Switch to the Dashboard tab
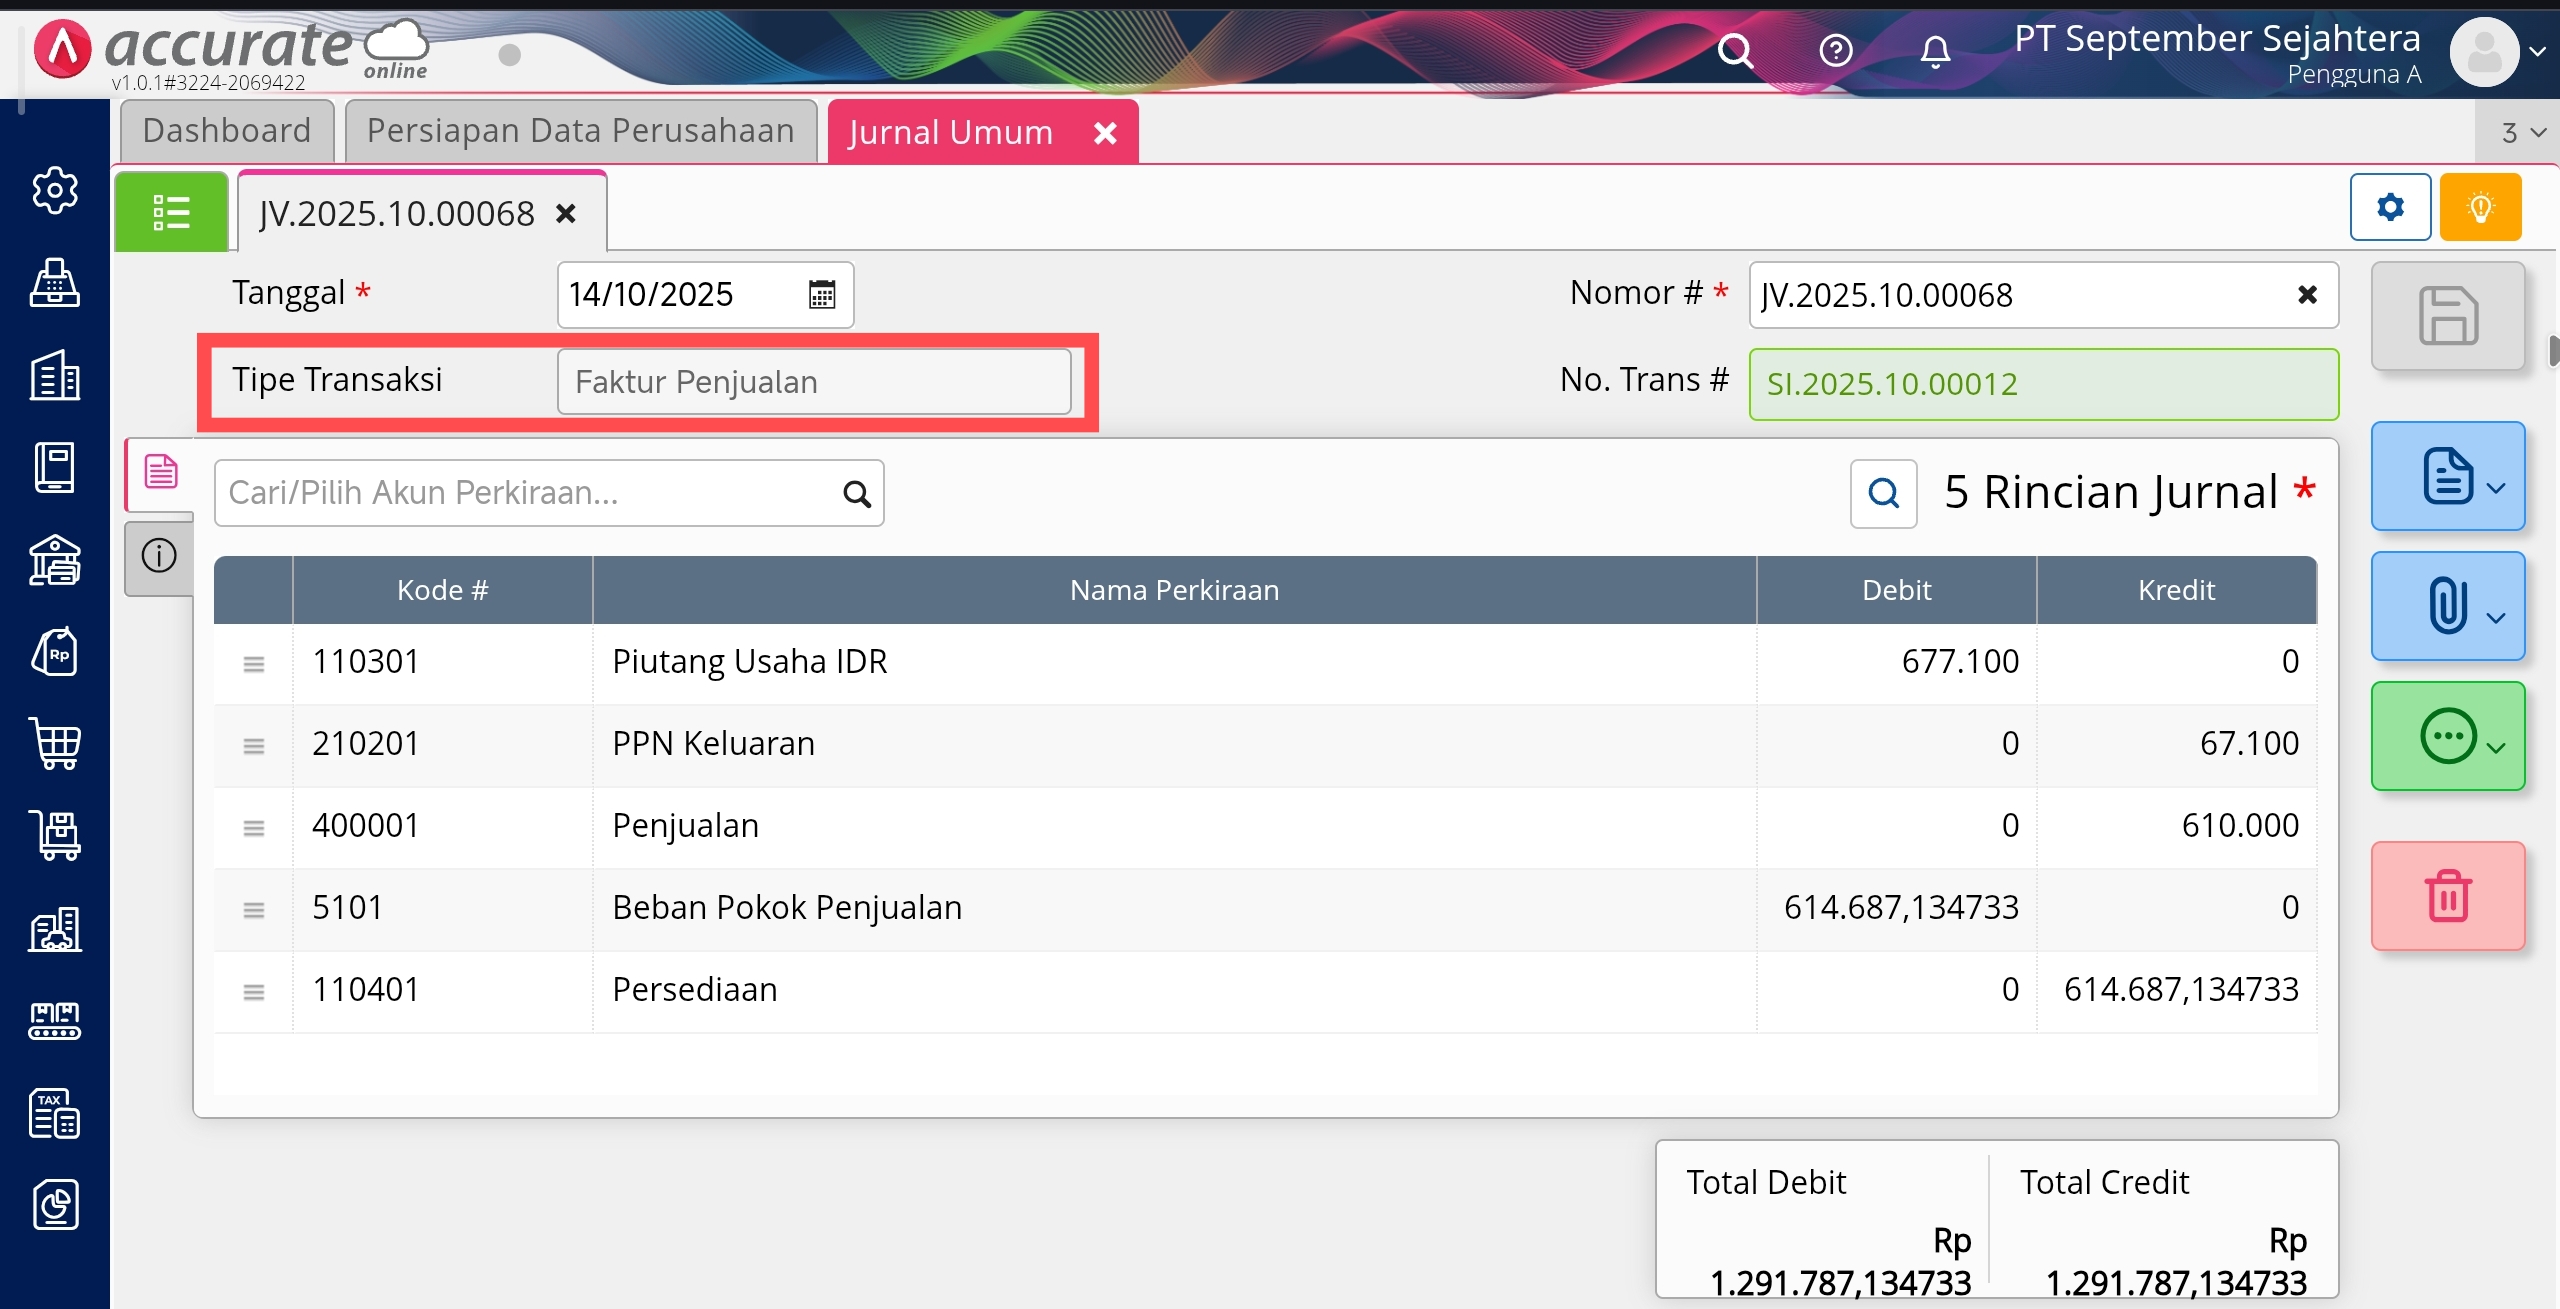 pos(227,131)
